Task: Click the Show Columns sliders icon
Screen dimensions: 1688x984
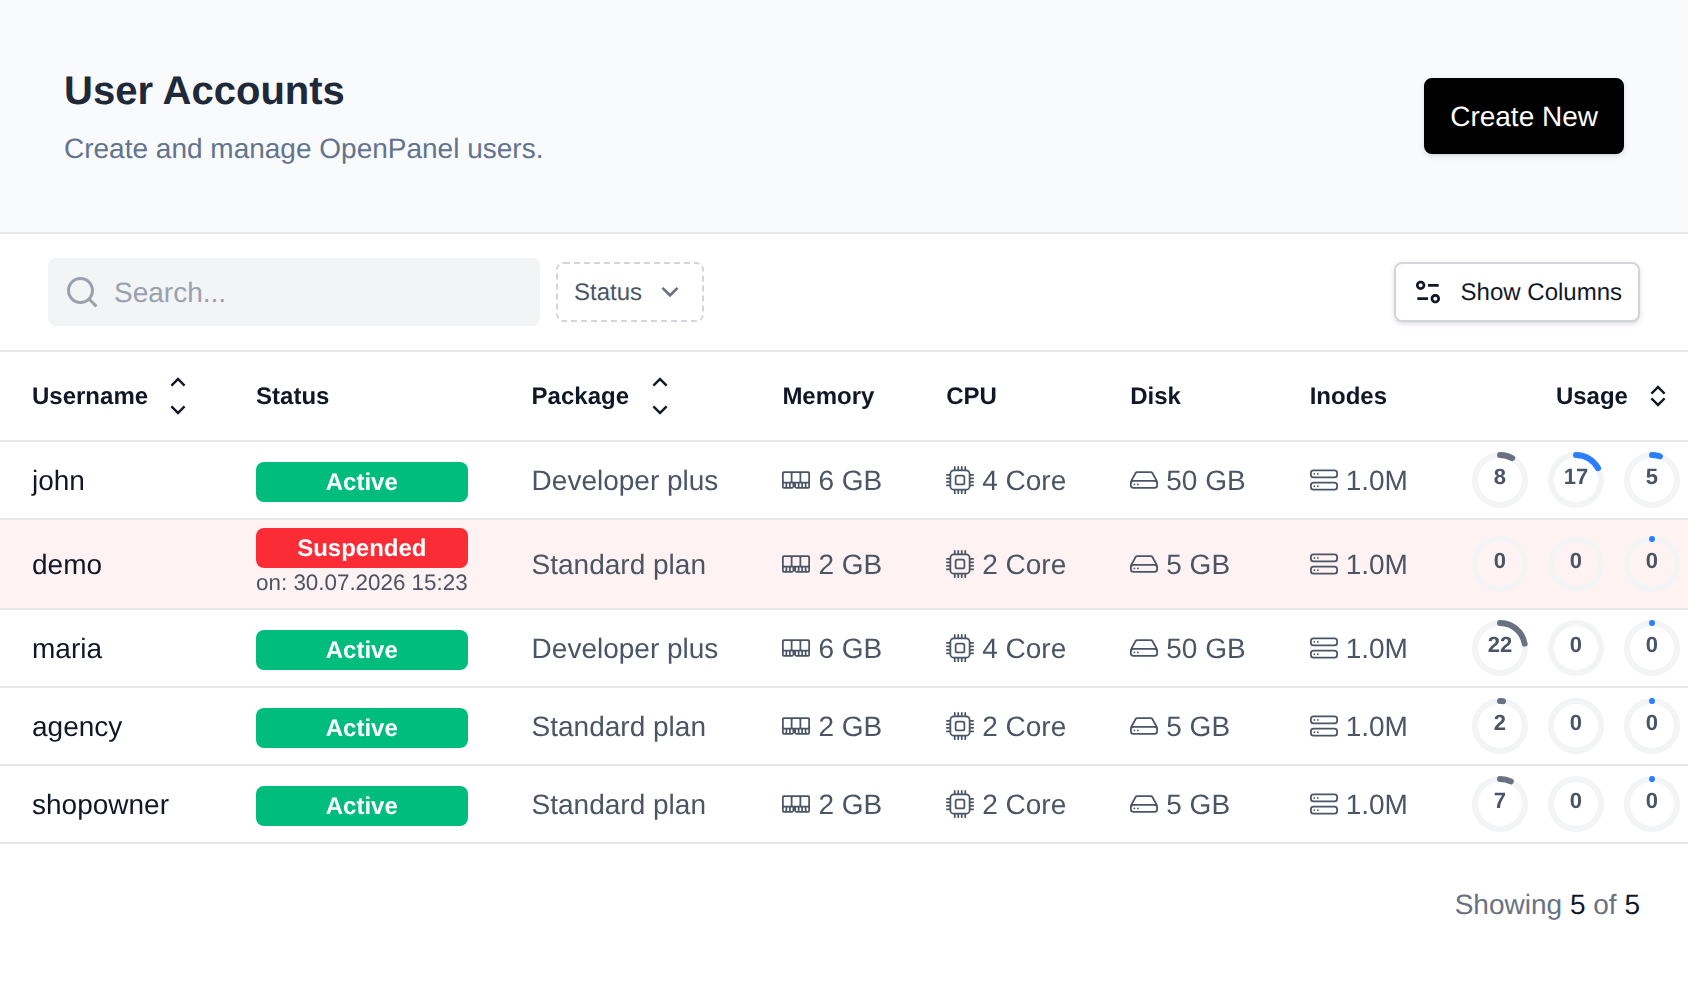Action: [x=1428, y=292]
